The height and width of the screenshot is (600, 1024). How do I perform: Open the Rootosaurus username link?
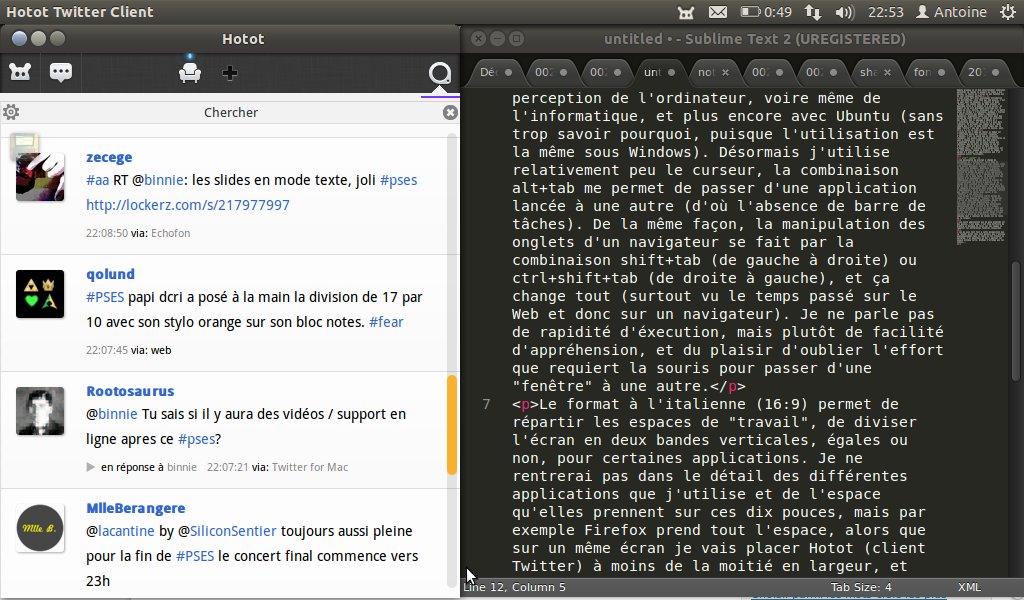tap(130, 391)
